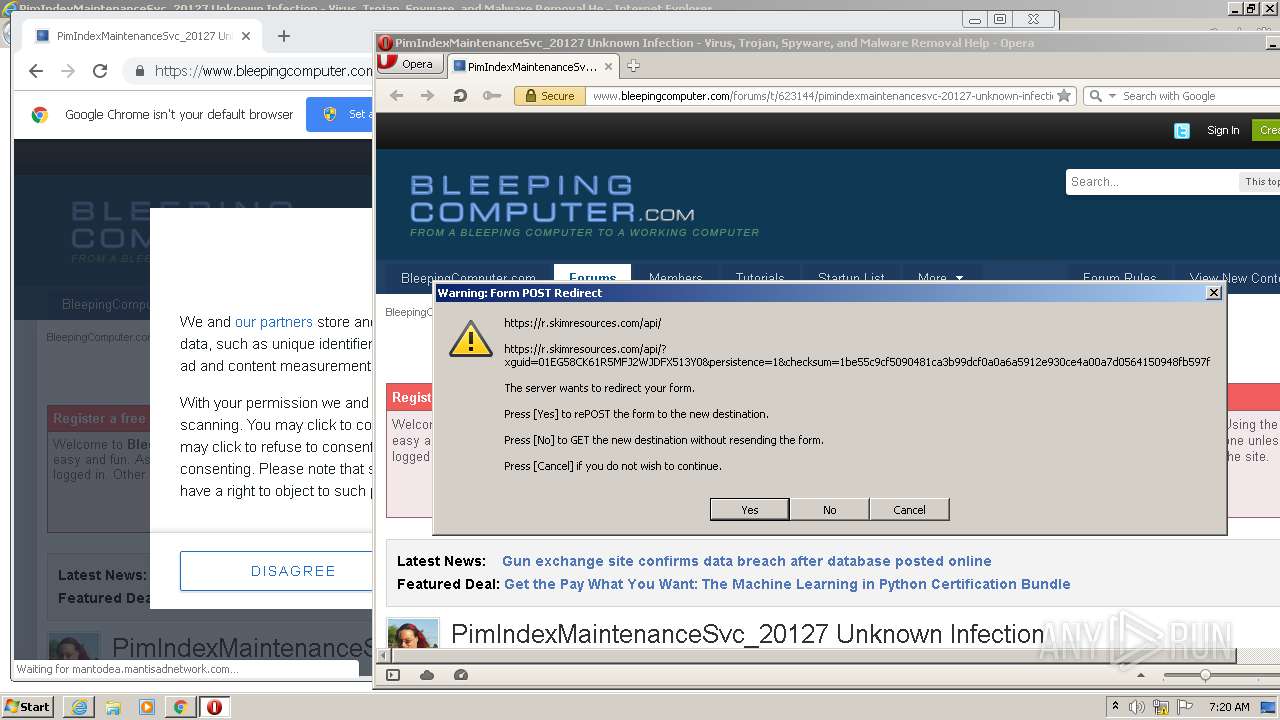
Task: Go back in Chrome
Action: click(x=36, y=71)
